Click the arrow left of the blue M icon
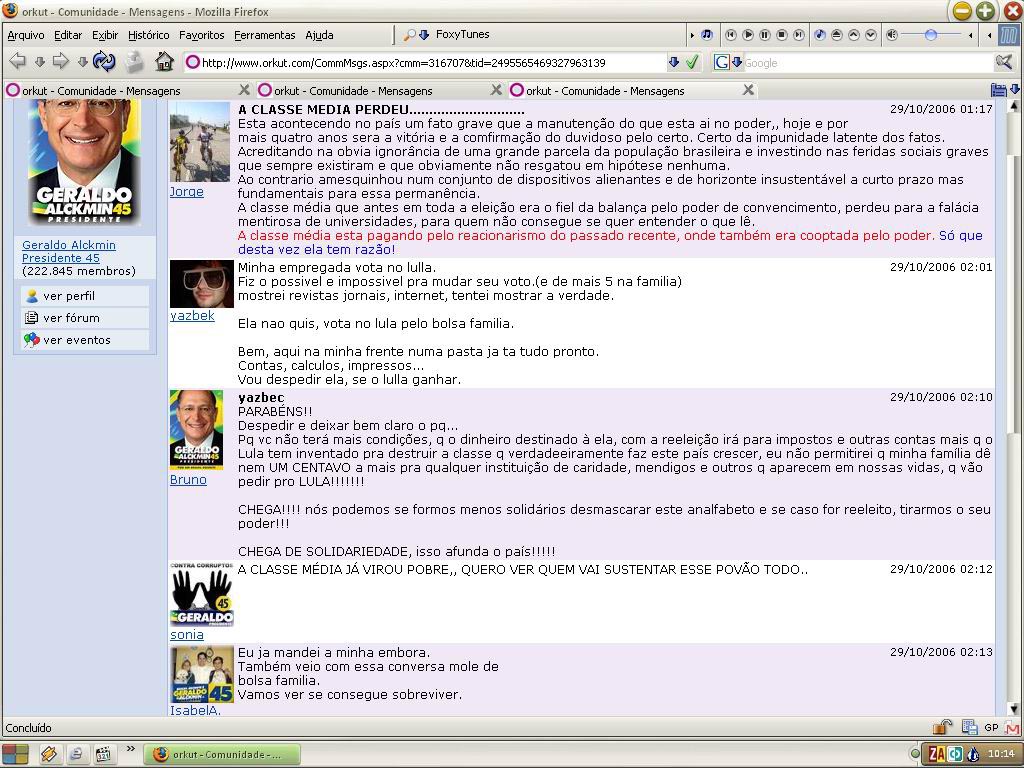 coord(990,35)
